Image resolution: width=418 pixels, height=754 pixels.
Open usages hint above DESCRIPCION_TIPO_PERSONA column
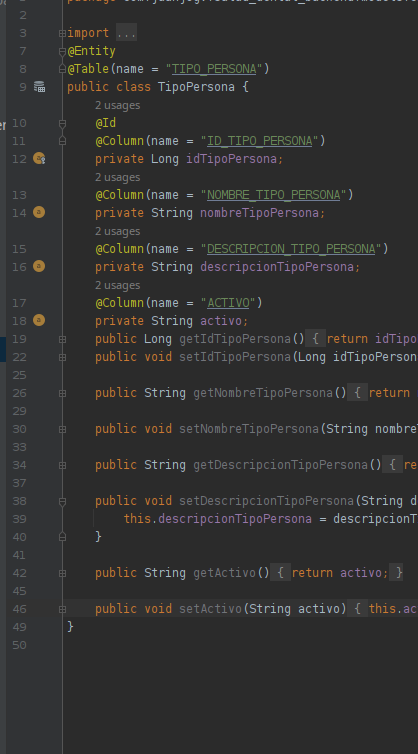(x=117, y=231)
